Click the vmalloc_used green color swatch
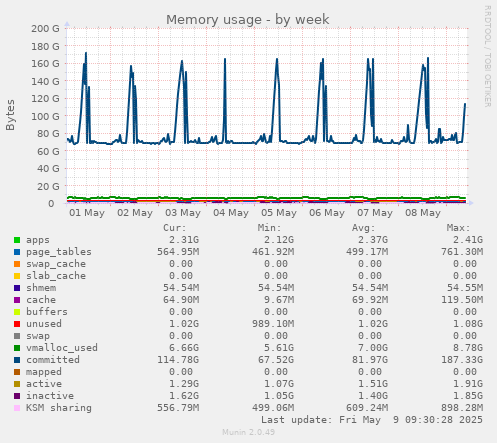The height and width of the screenshot is (443, 497). click(x=17, y=348)
